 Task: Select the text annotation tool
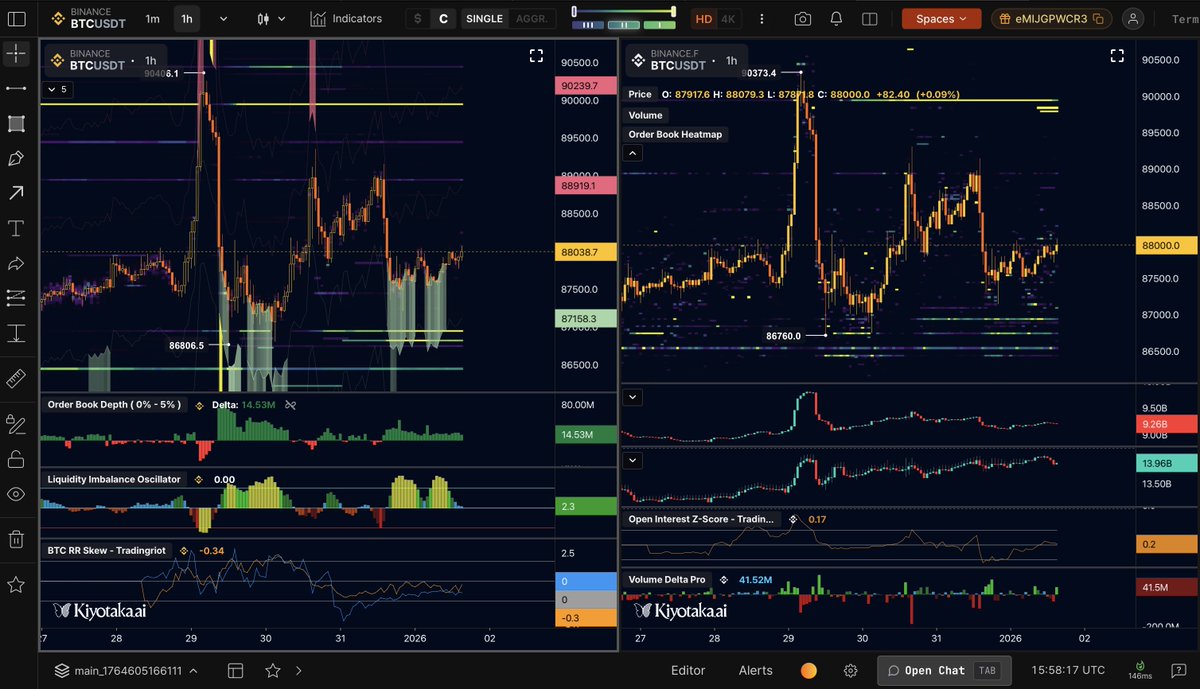point(16,228)
